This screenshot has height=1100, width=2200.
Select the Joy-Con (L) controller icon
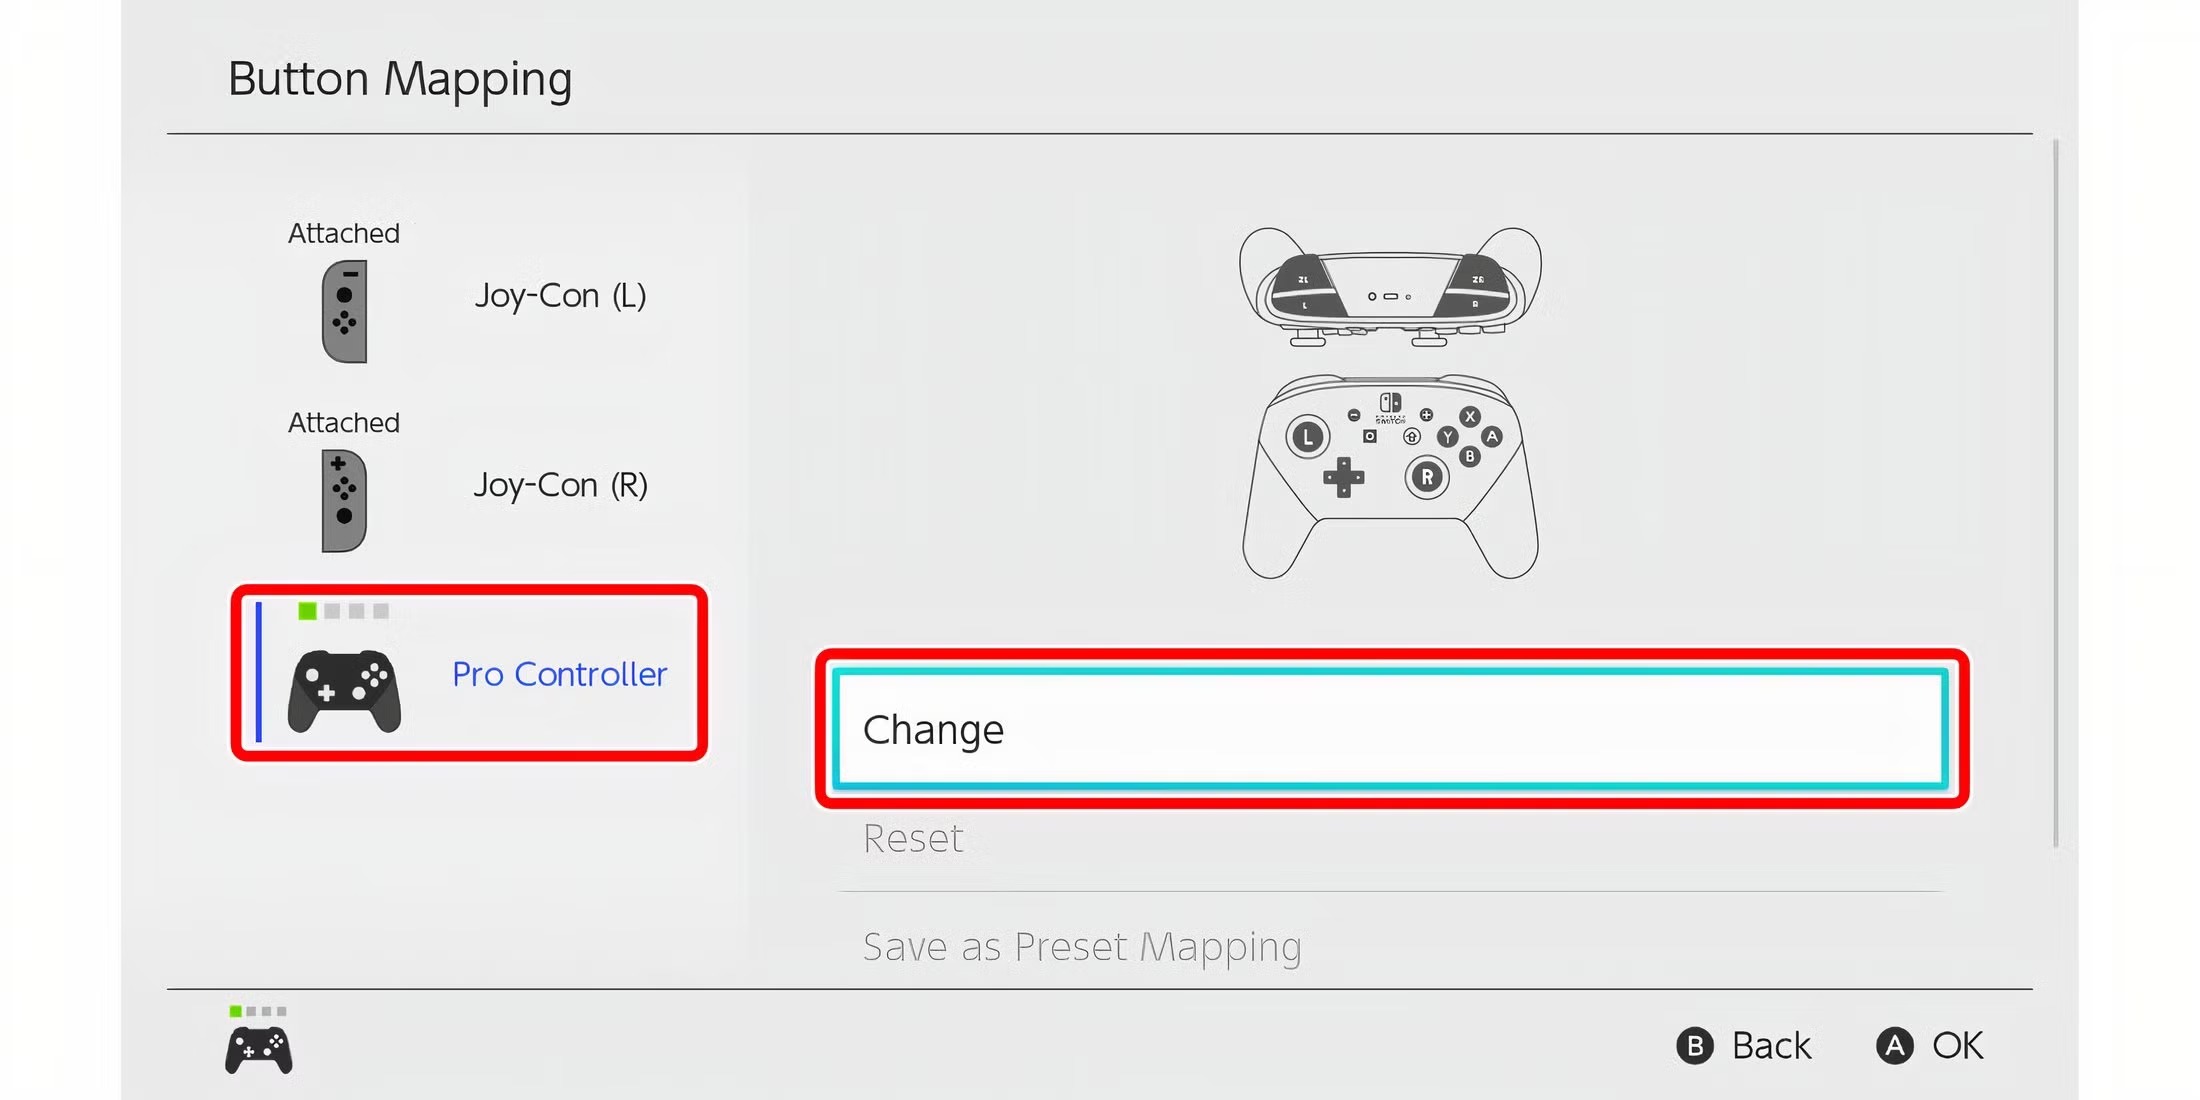pyautogui.click(x=344, y=311)
